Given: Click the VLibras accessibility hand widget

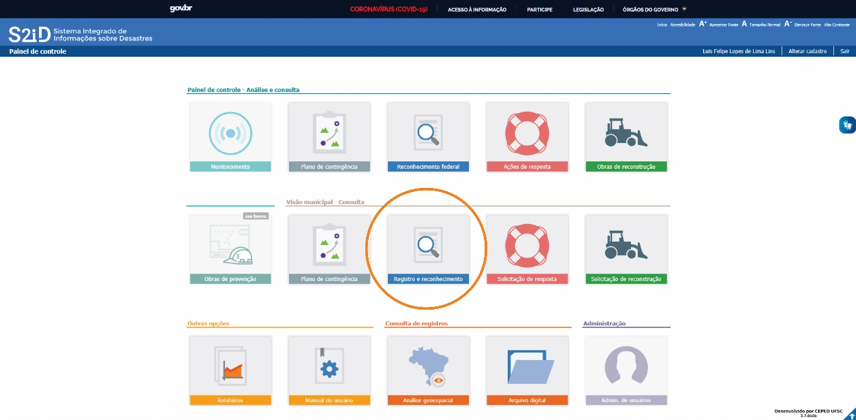Looking at the screenshot, I should tap(847, 125).
